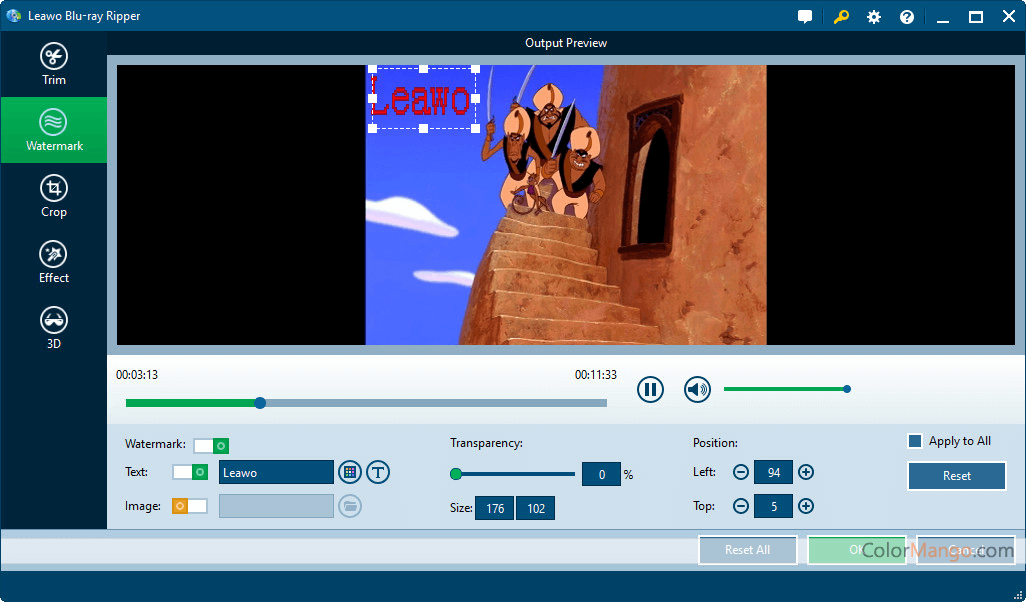Open help question mark icon
Screen dimensions: 1026x602
pos(907,17)
